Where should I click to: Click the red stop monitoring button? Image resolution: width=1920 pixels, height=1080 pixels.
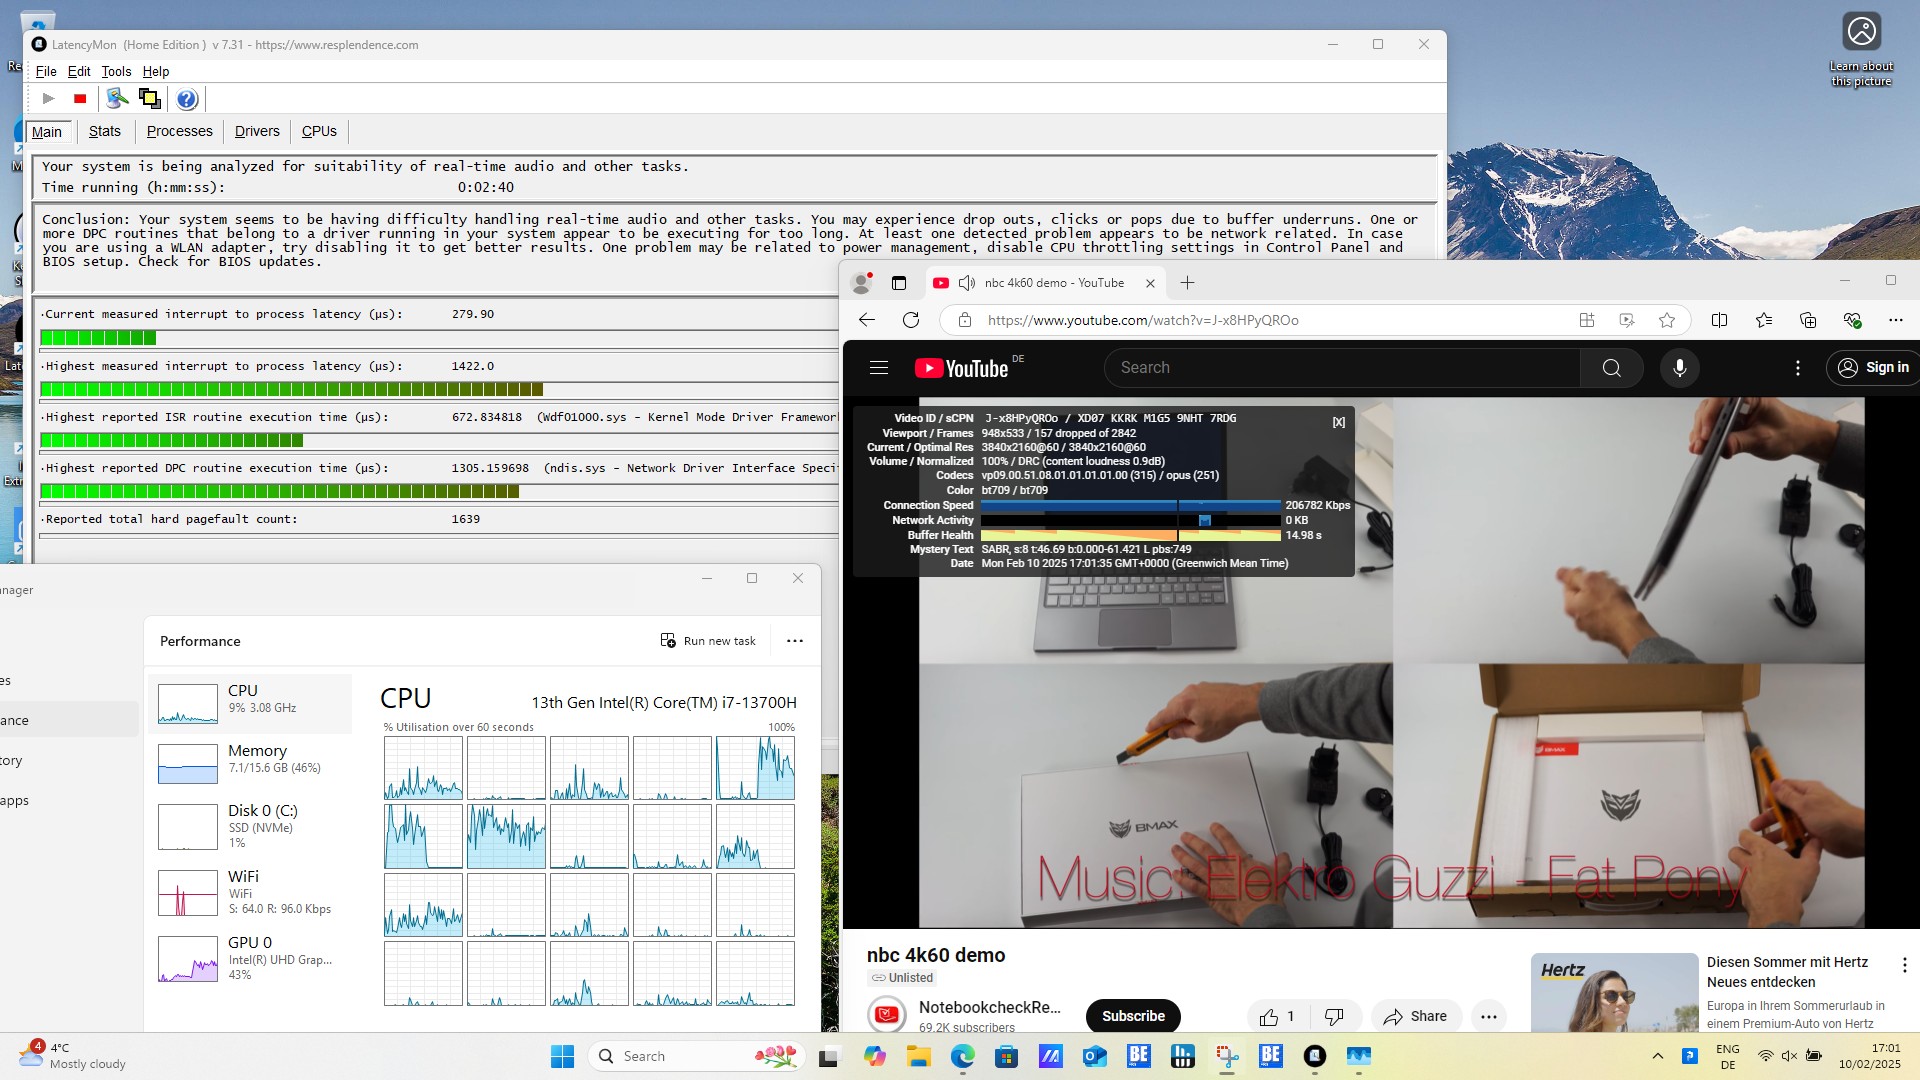(x=80, y=99)
